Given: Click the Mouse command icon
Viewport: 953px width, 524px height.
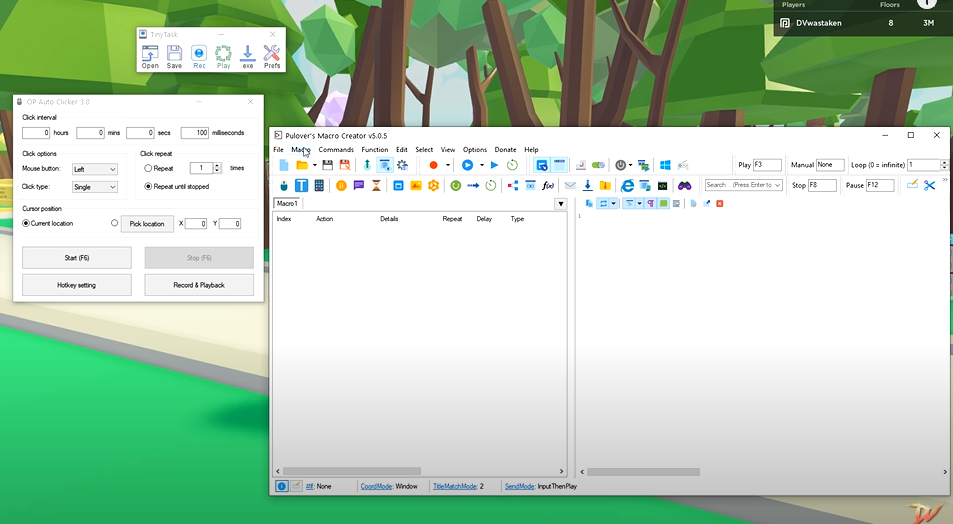Looking at the screenshot, I should click(x=284, y=185).
